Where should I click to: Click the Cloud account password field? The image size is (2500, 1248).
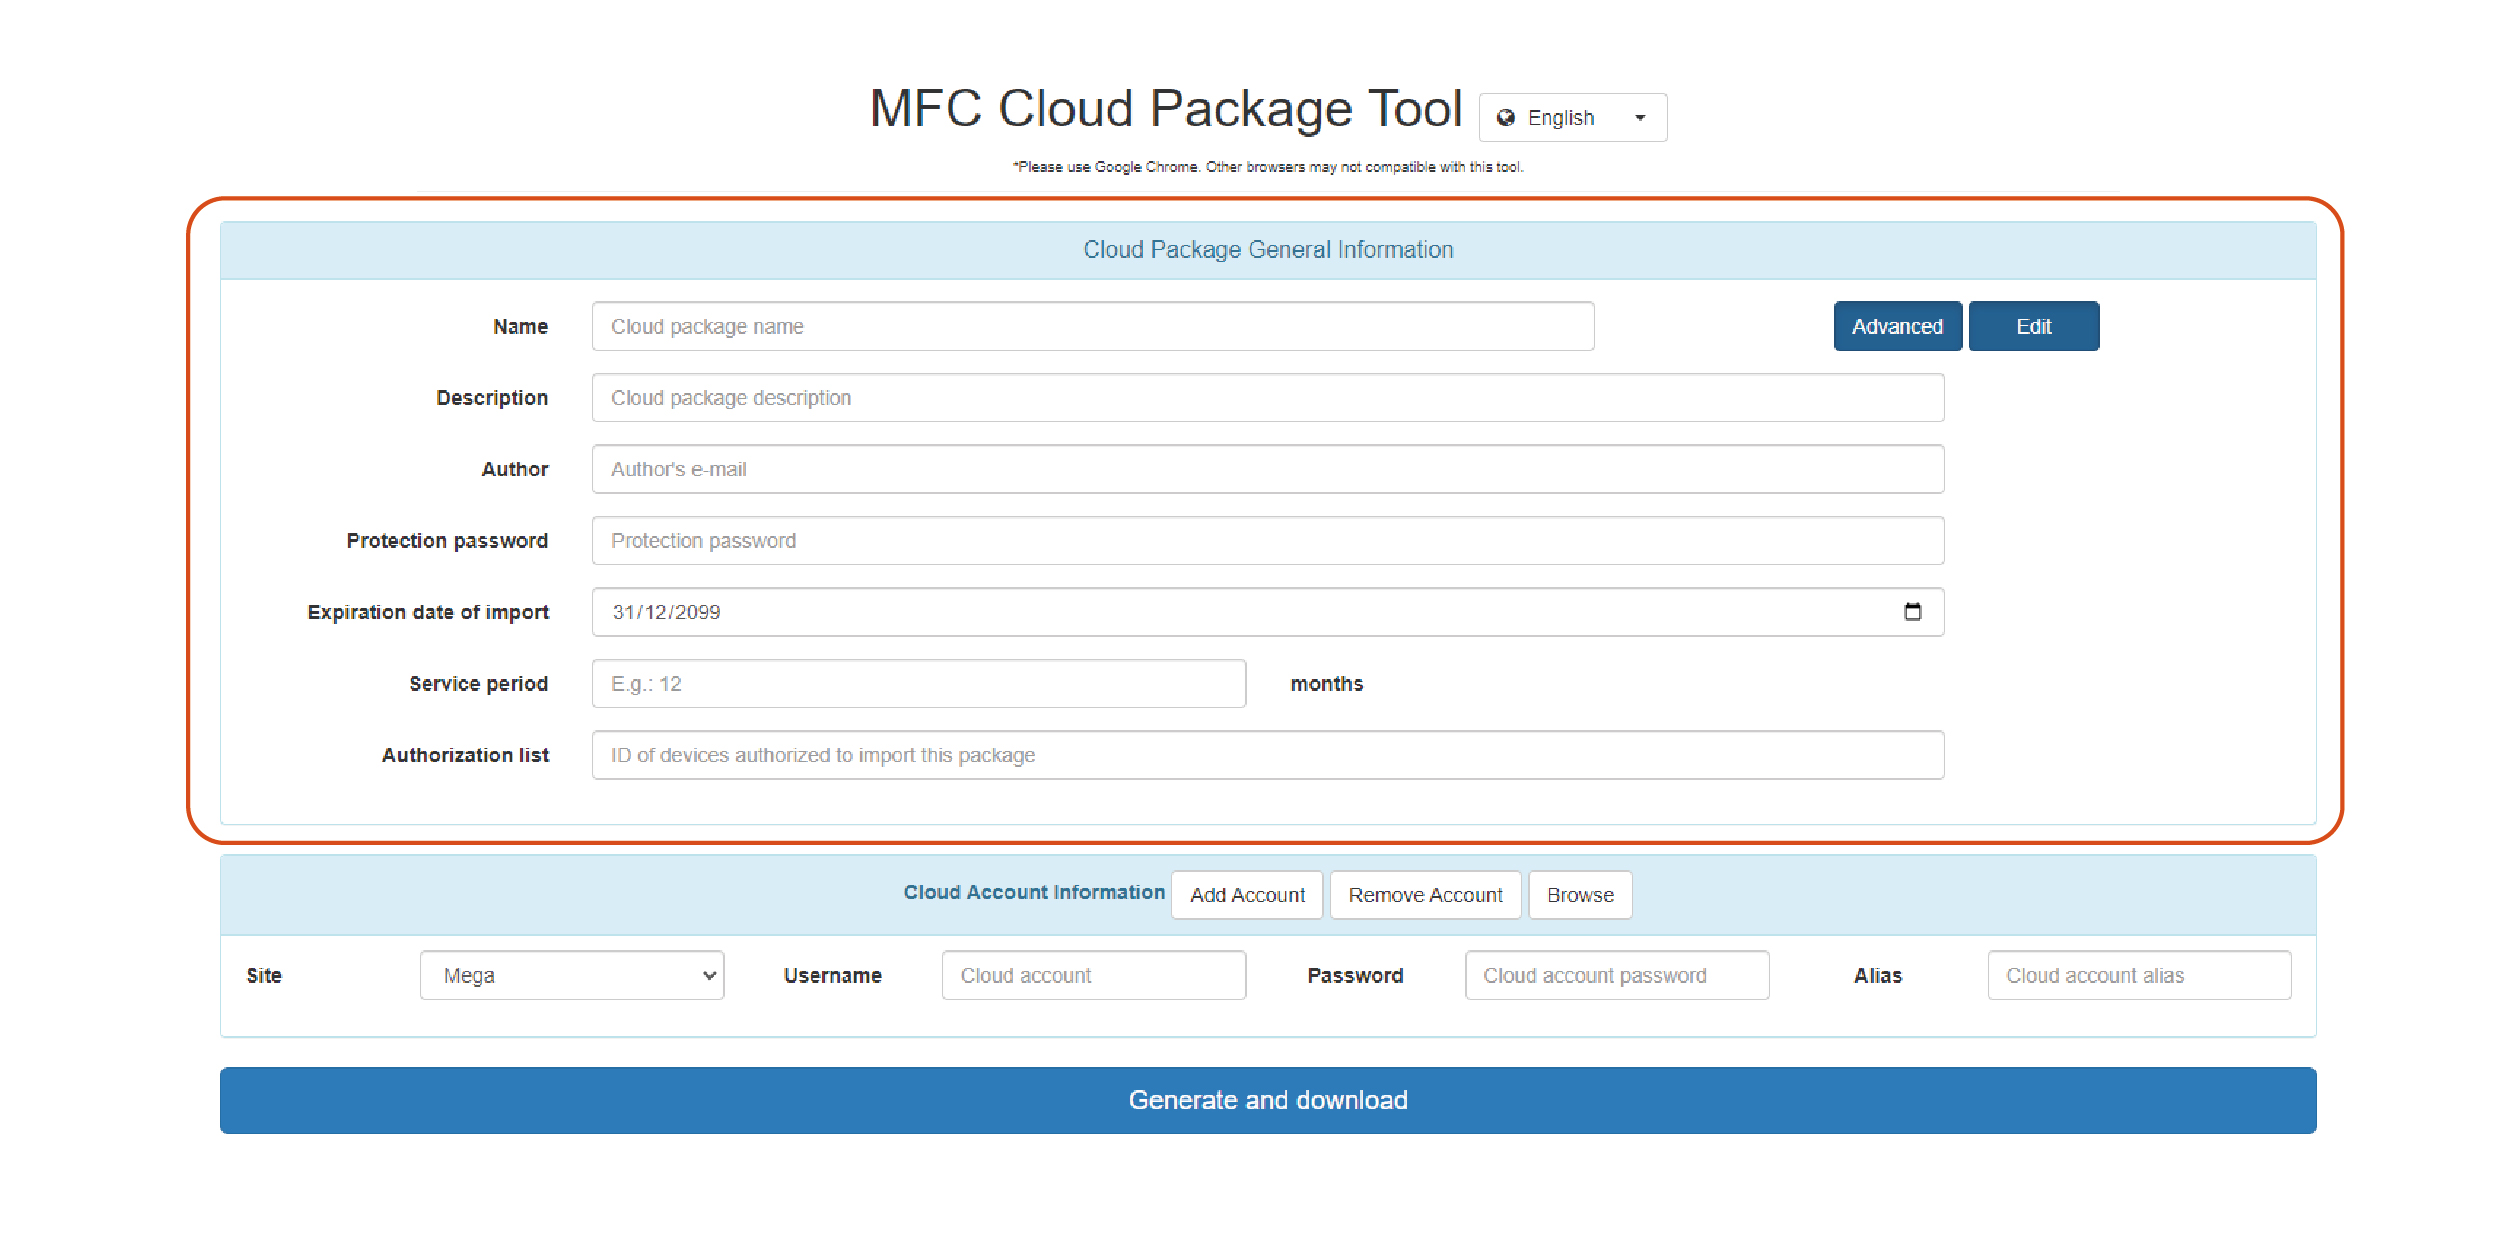(x=1617, y=975)
